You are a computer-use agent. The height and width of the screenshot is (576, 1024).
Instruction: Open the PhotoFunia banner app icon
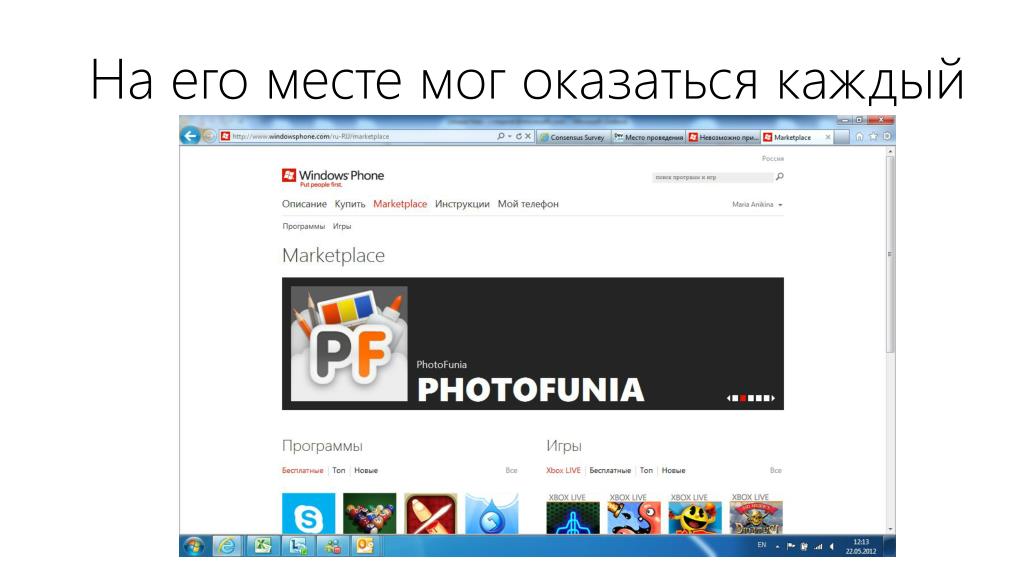349,344
